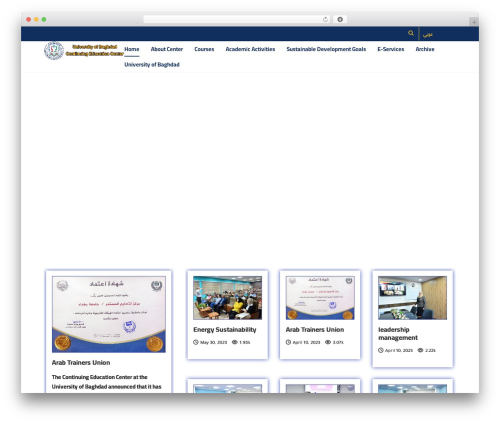The width and height of the screenshot is (500, 423).
Task: Click eye views icon next to 2.22k
Action: click(420, 350)
